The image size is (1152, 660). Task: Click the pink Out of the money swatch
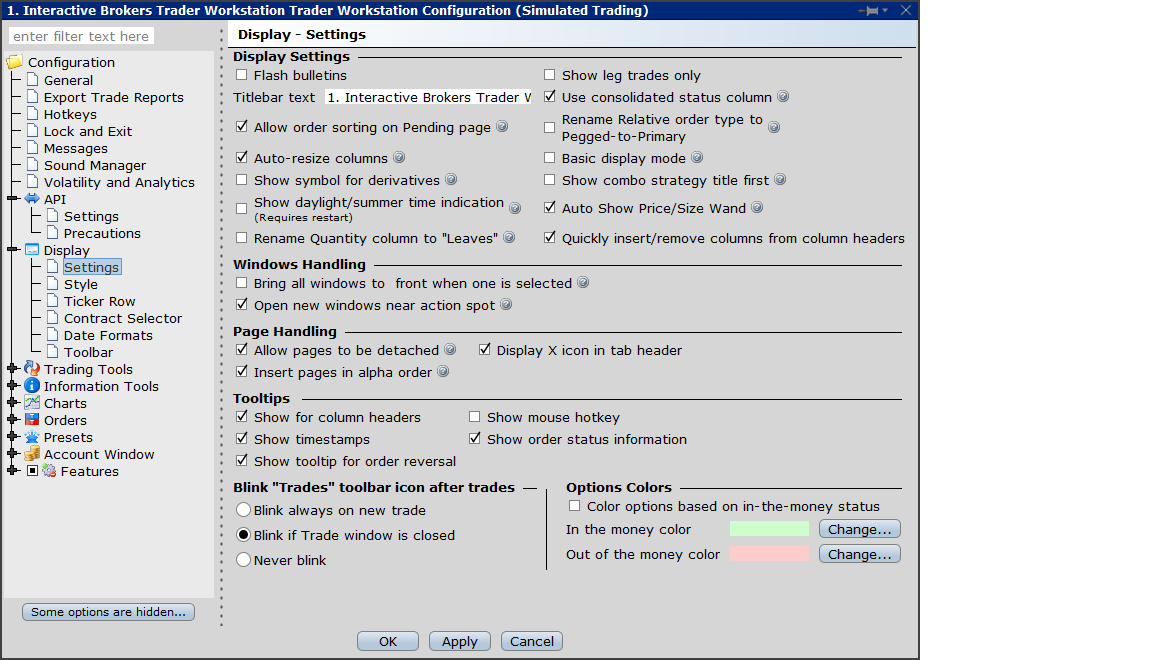tap(769, 554)
